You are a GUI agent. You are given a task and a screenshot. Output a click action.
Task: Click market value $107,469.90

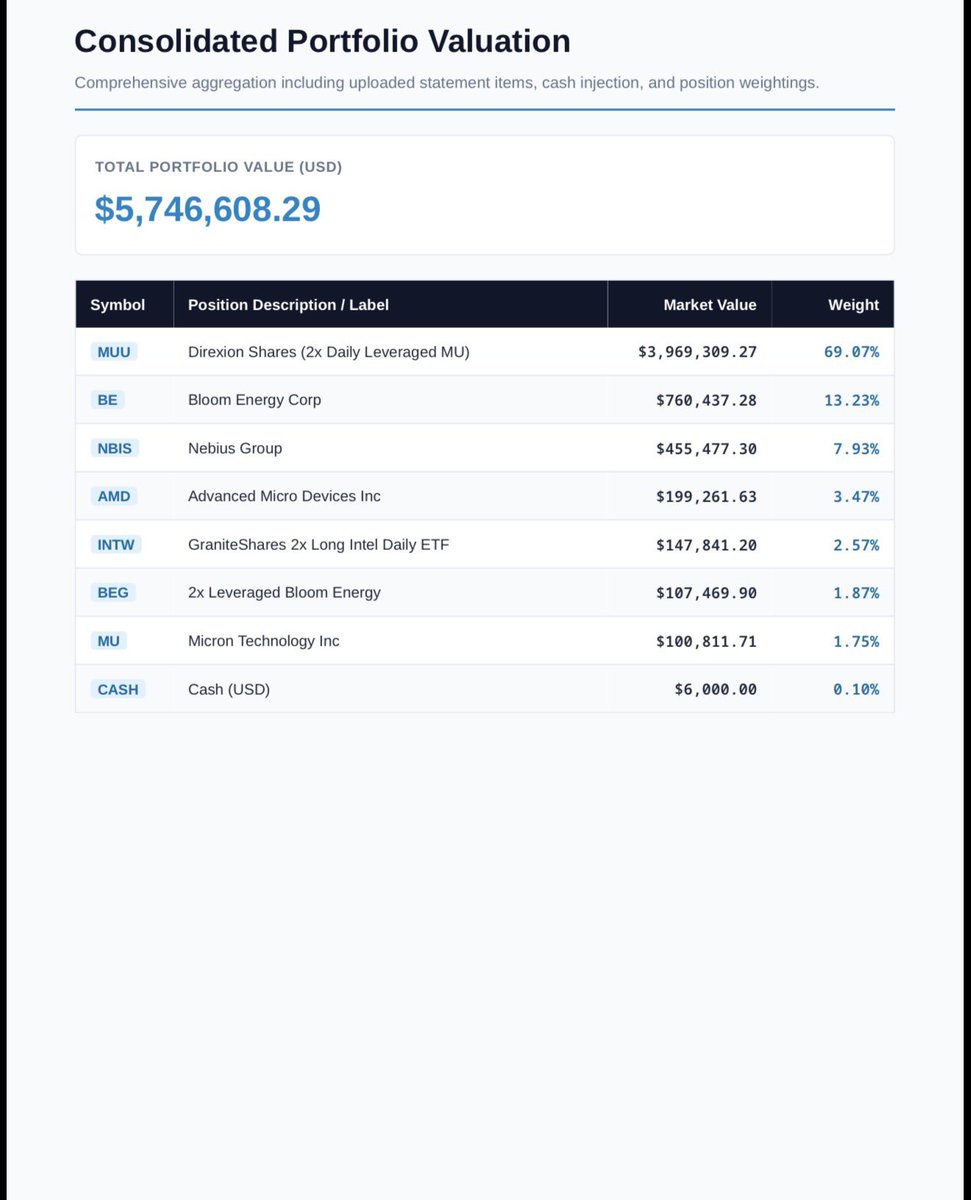[x=706, y=592]
